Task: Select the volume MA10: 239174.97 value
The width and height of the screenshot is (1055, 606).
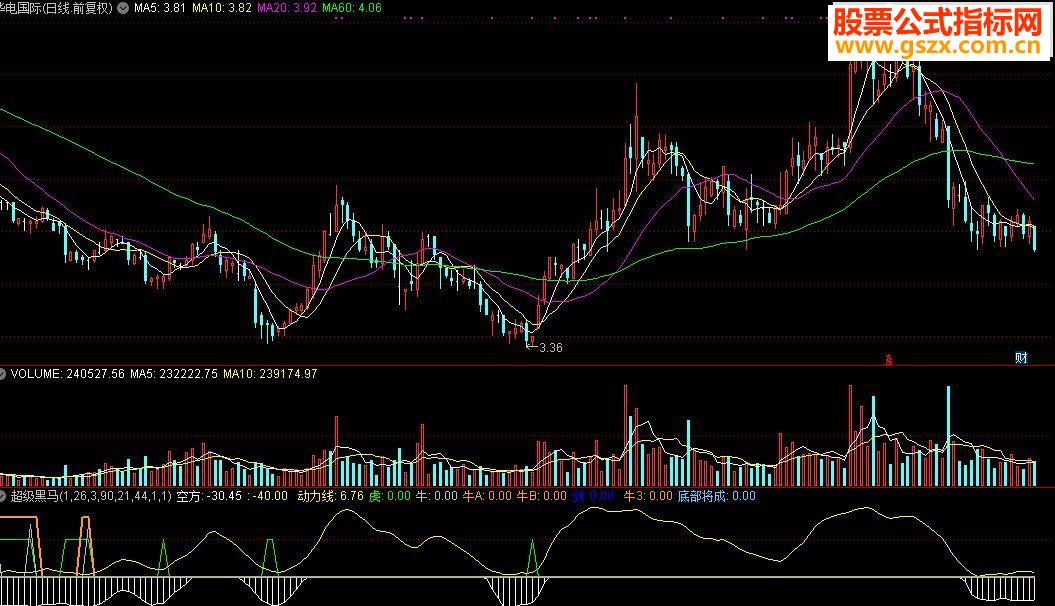Action: [270, 374]
